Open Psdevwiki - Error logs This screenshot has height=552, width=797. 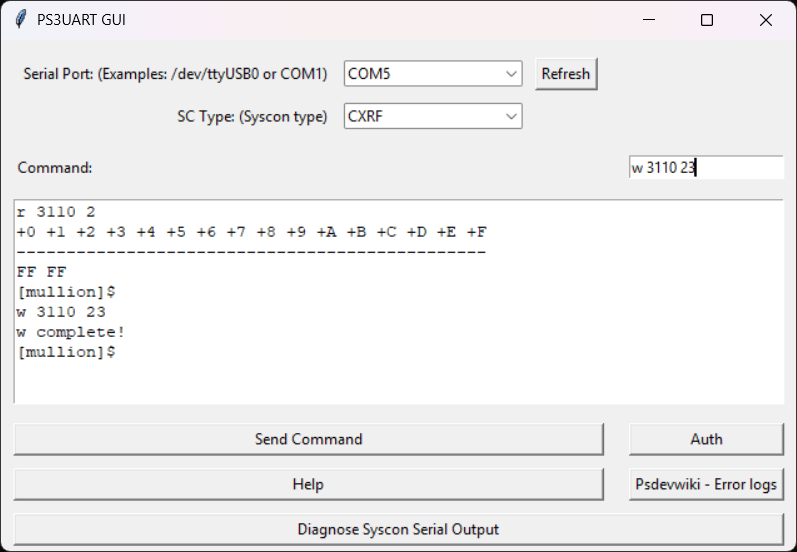pos(706,484)
